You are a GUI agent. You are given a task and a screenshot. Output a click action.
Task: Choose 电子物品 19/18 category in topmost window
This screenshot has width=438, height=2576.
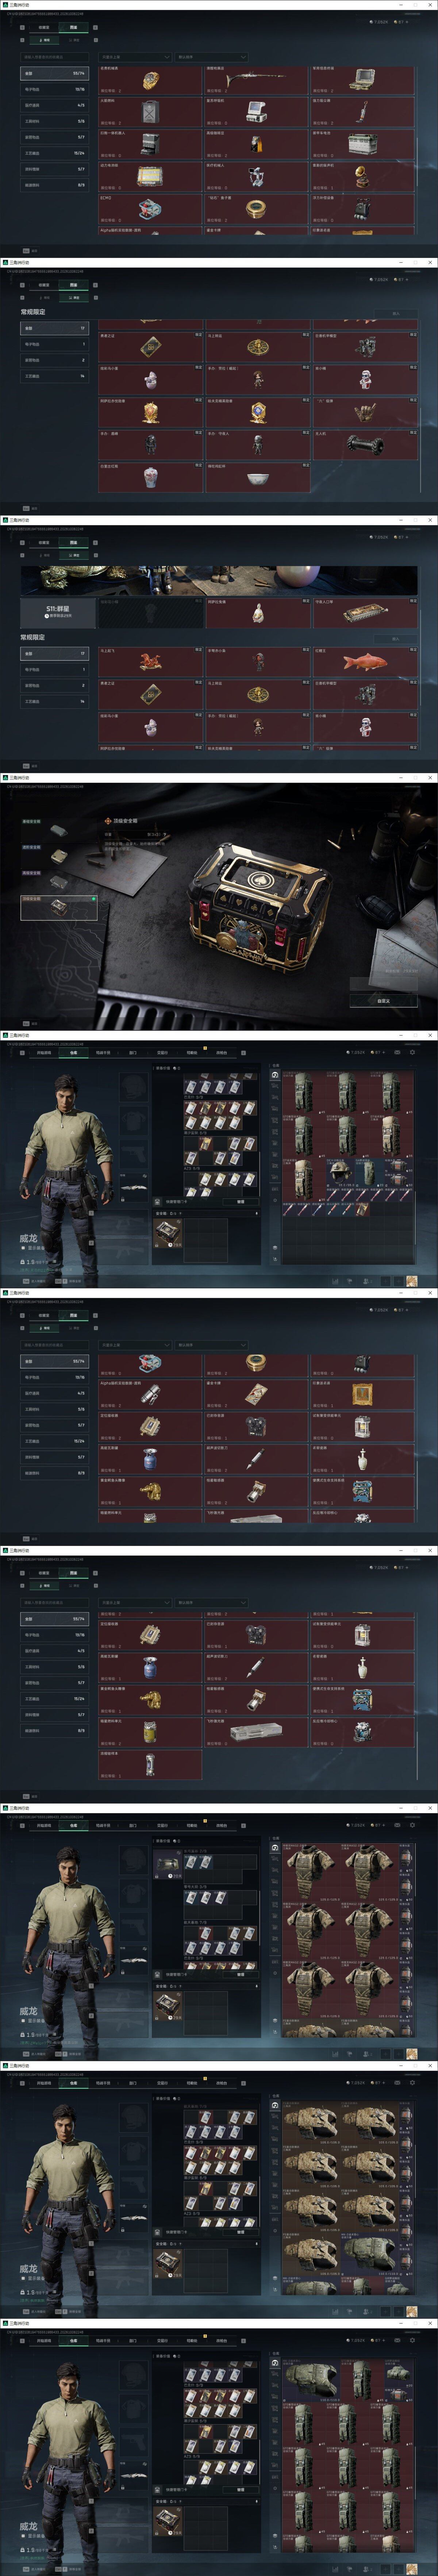54,89
